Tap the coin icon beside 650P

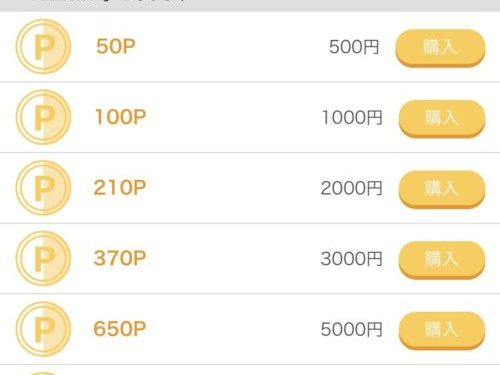tap(43, 329)
